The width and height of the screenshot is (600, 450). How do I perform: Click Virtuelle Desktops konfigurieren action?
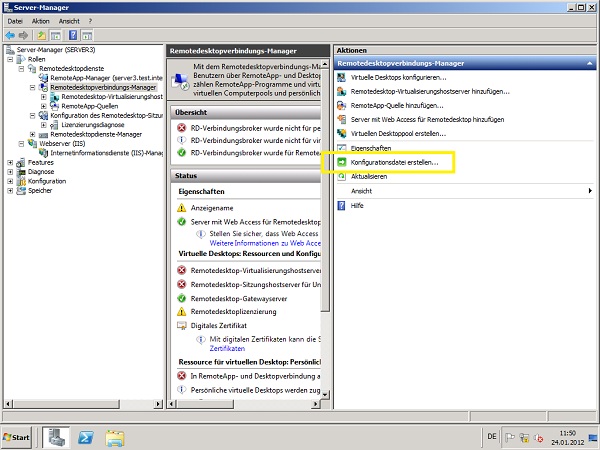point(399,77)
